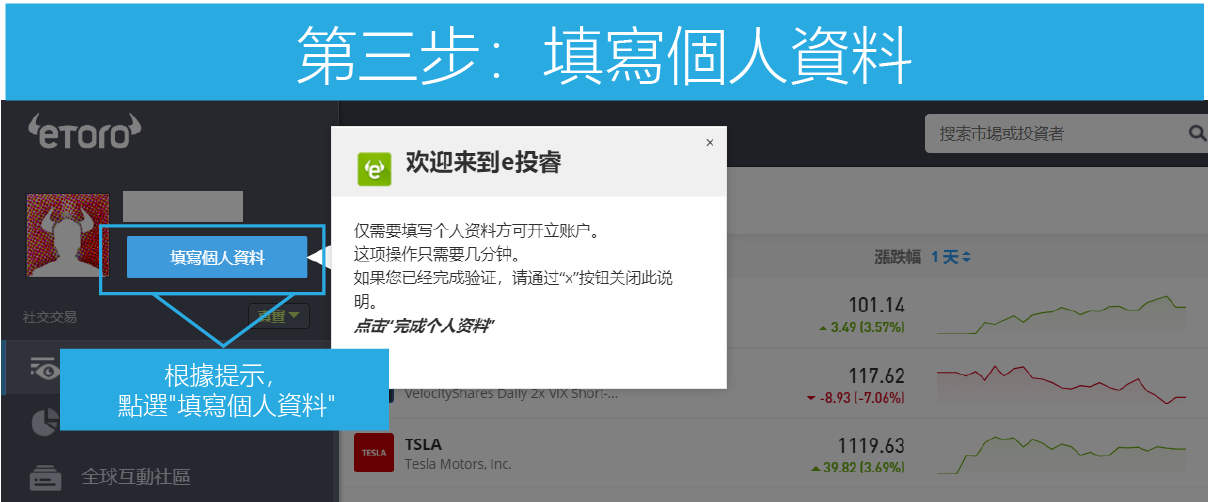The height and width of the screenshot is (502, 1208).
Task: Click the VelocityShares Daily 2x VIX row name
Action: click(x=511, y=393)
